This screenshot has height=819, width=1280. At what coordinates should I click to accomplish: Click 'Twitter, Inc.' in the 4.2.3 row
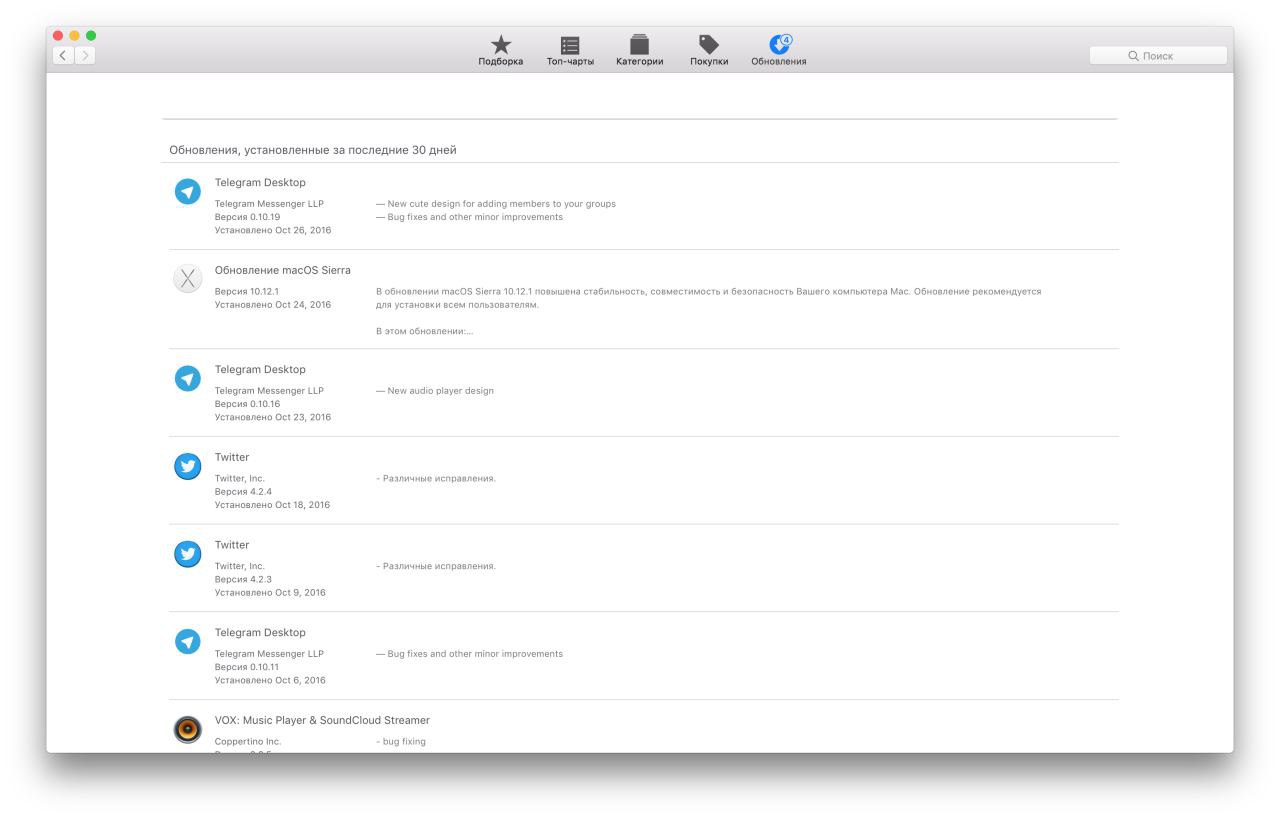point(240,566)
